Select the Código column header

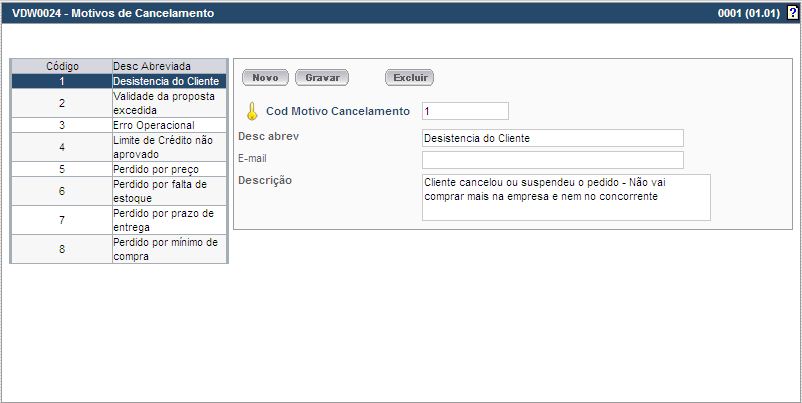(x=62, y=66)
